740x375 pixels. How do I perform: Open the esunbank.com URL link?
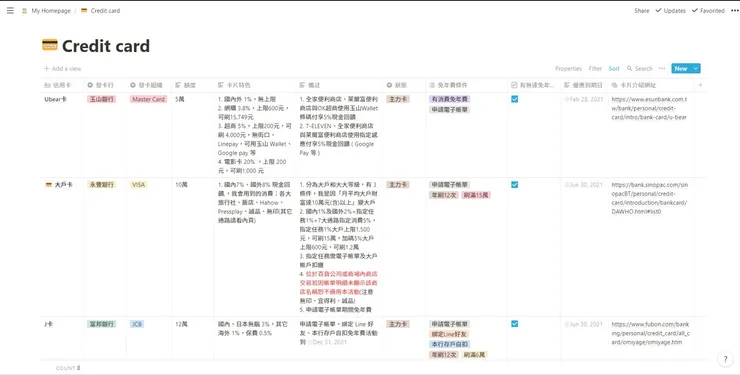tap(649, 108)
